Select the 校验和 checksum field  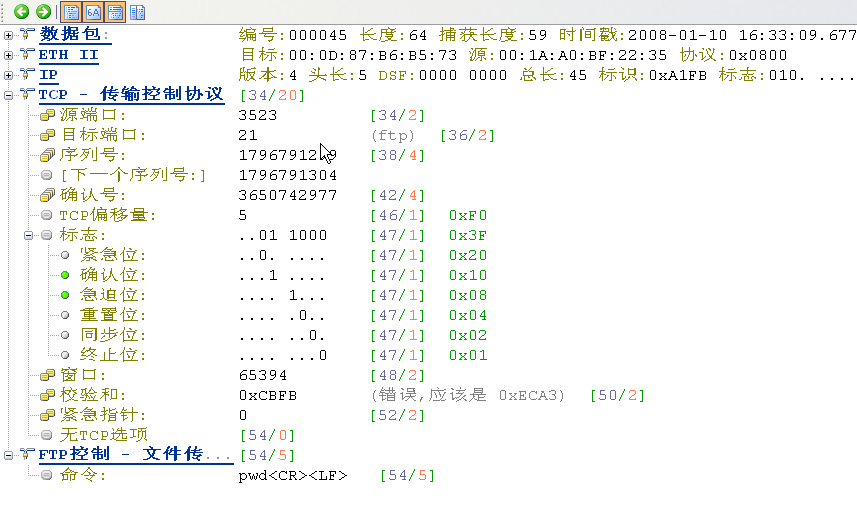[x=96, y=395]
